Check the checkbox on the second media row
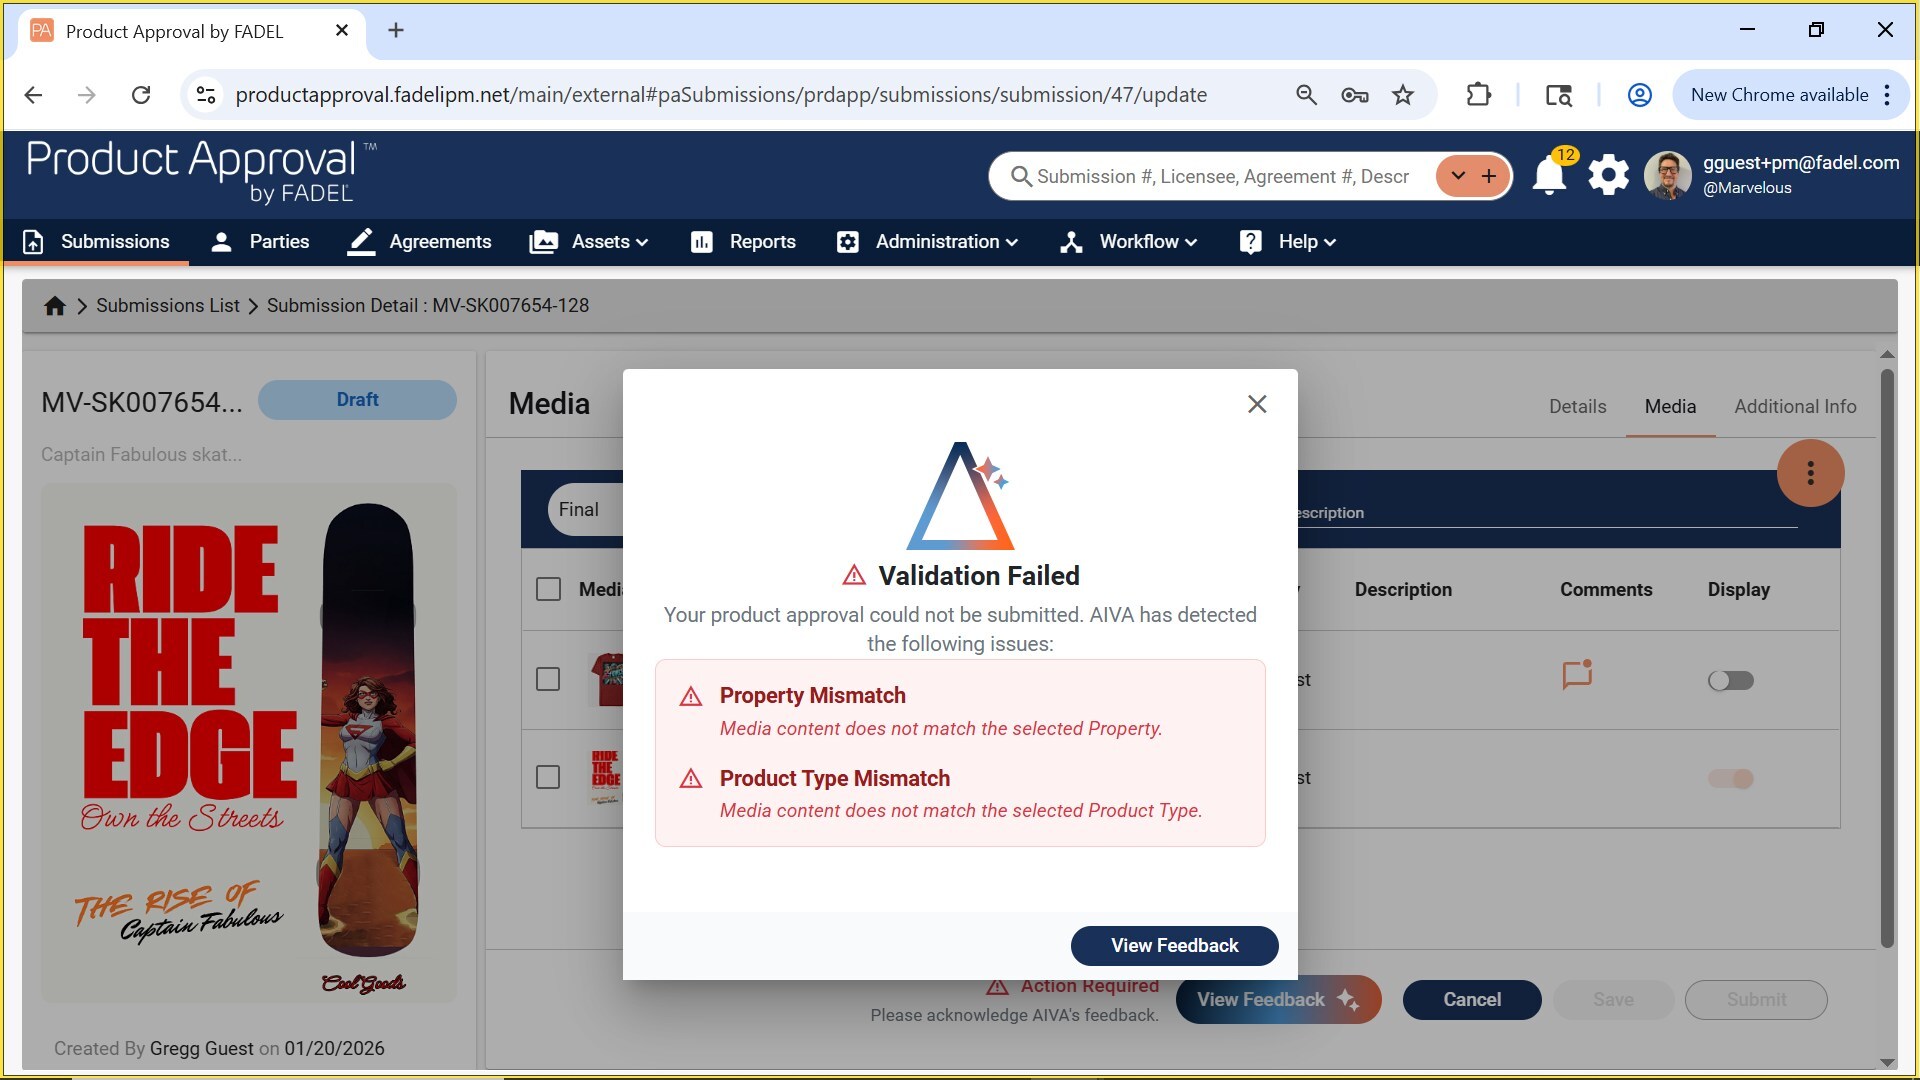Image resolution: width=1920 pixels, height=1080 pixels. coord(548,776)
